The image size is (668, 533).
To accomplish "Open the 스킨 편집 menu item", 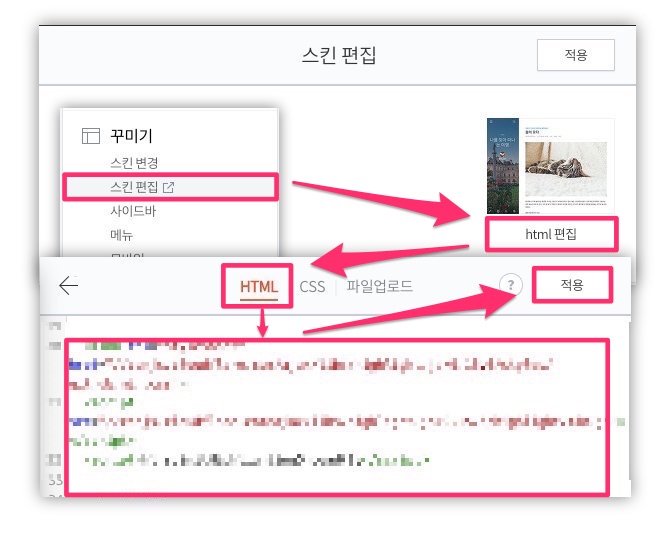I will coord(170,187).
